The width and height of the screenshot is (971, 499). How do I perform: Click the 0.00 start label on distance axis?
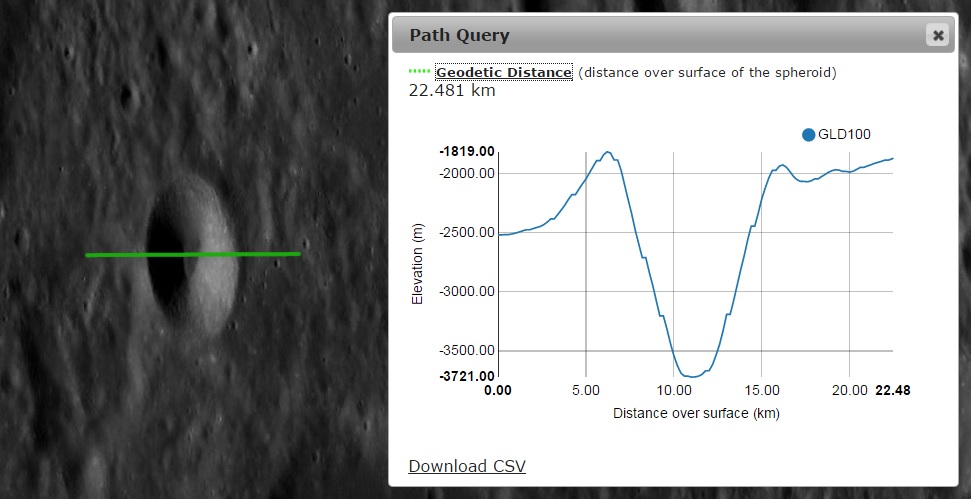tap(497, 390)
